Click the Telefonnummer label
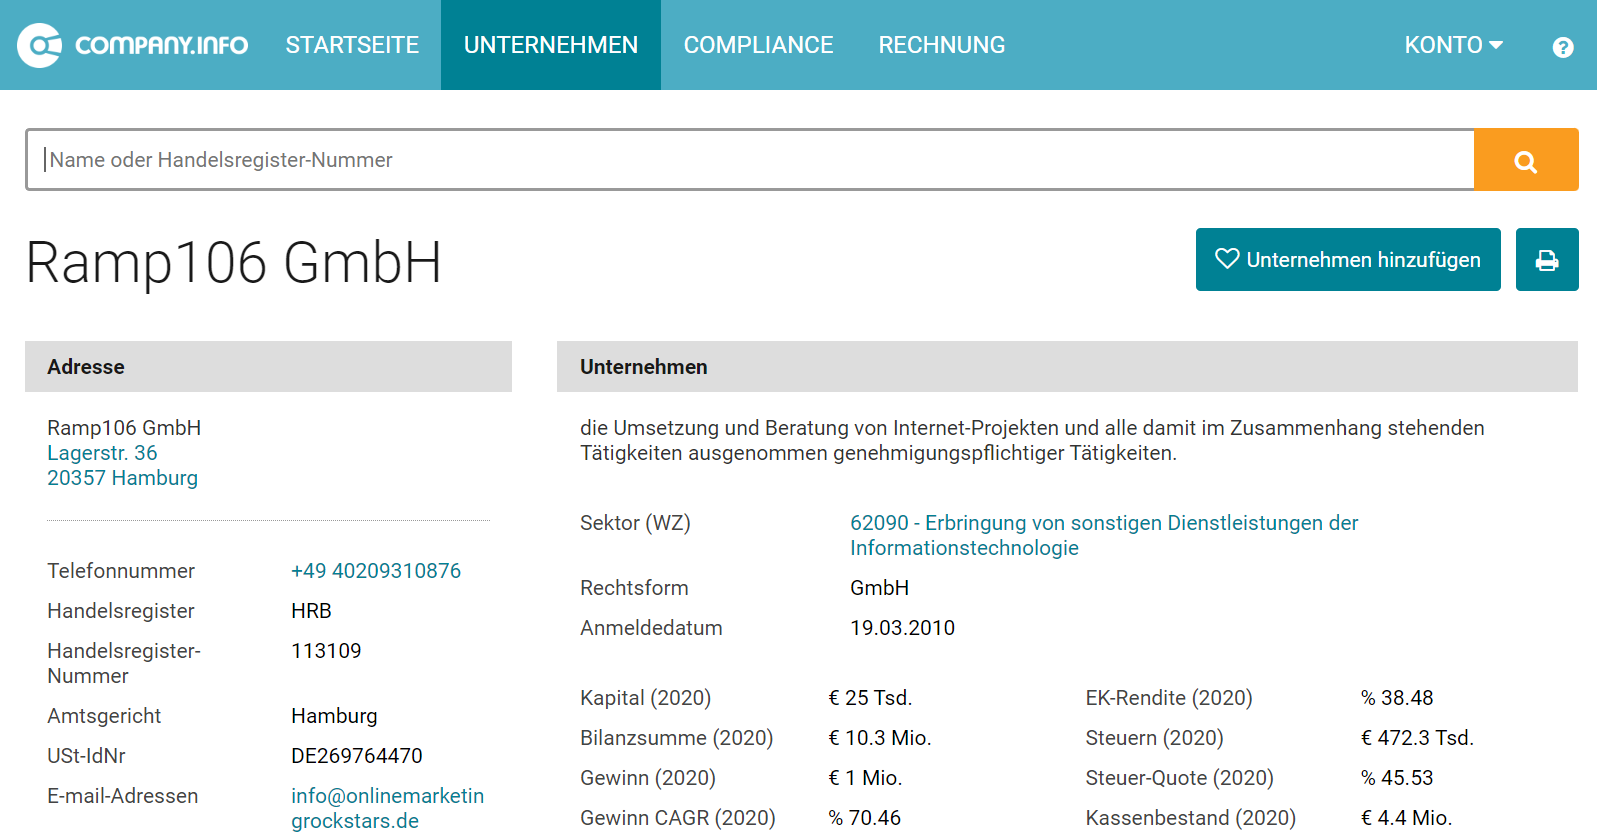Image resolution: width=1597 pixels, height=835 pixels. click(121, 571)
